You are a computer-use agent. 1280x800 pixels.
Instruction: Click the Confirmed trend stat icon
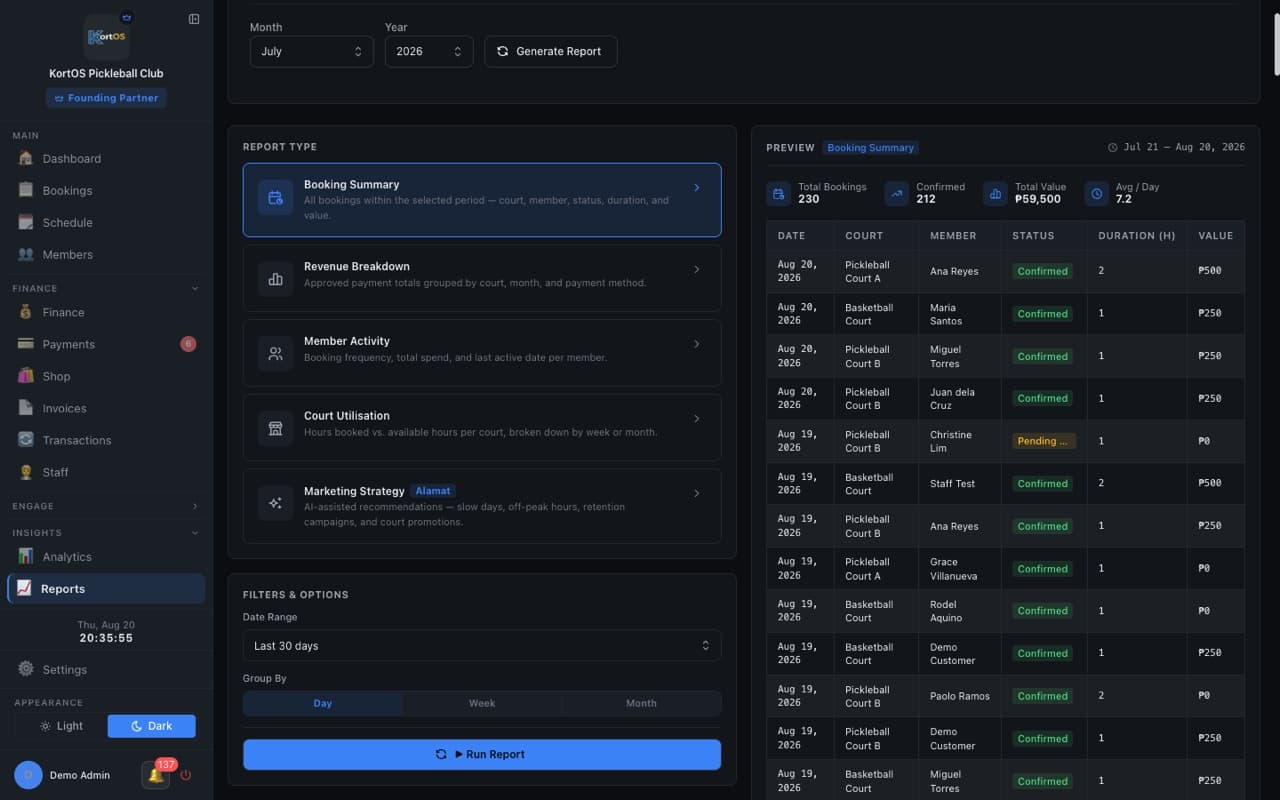point(897,194)
